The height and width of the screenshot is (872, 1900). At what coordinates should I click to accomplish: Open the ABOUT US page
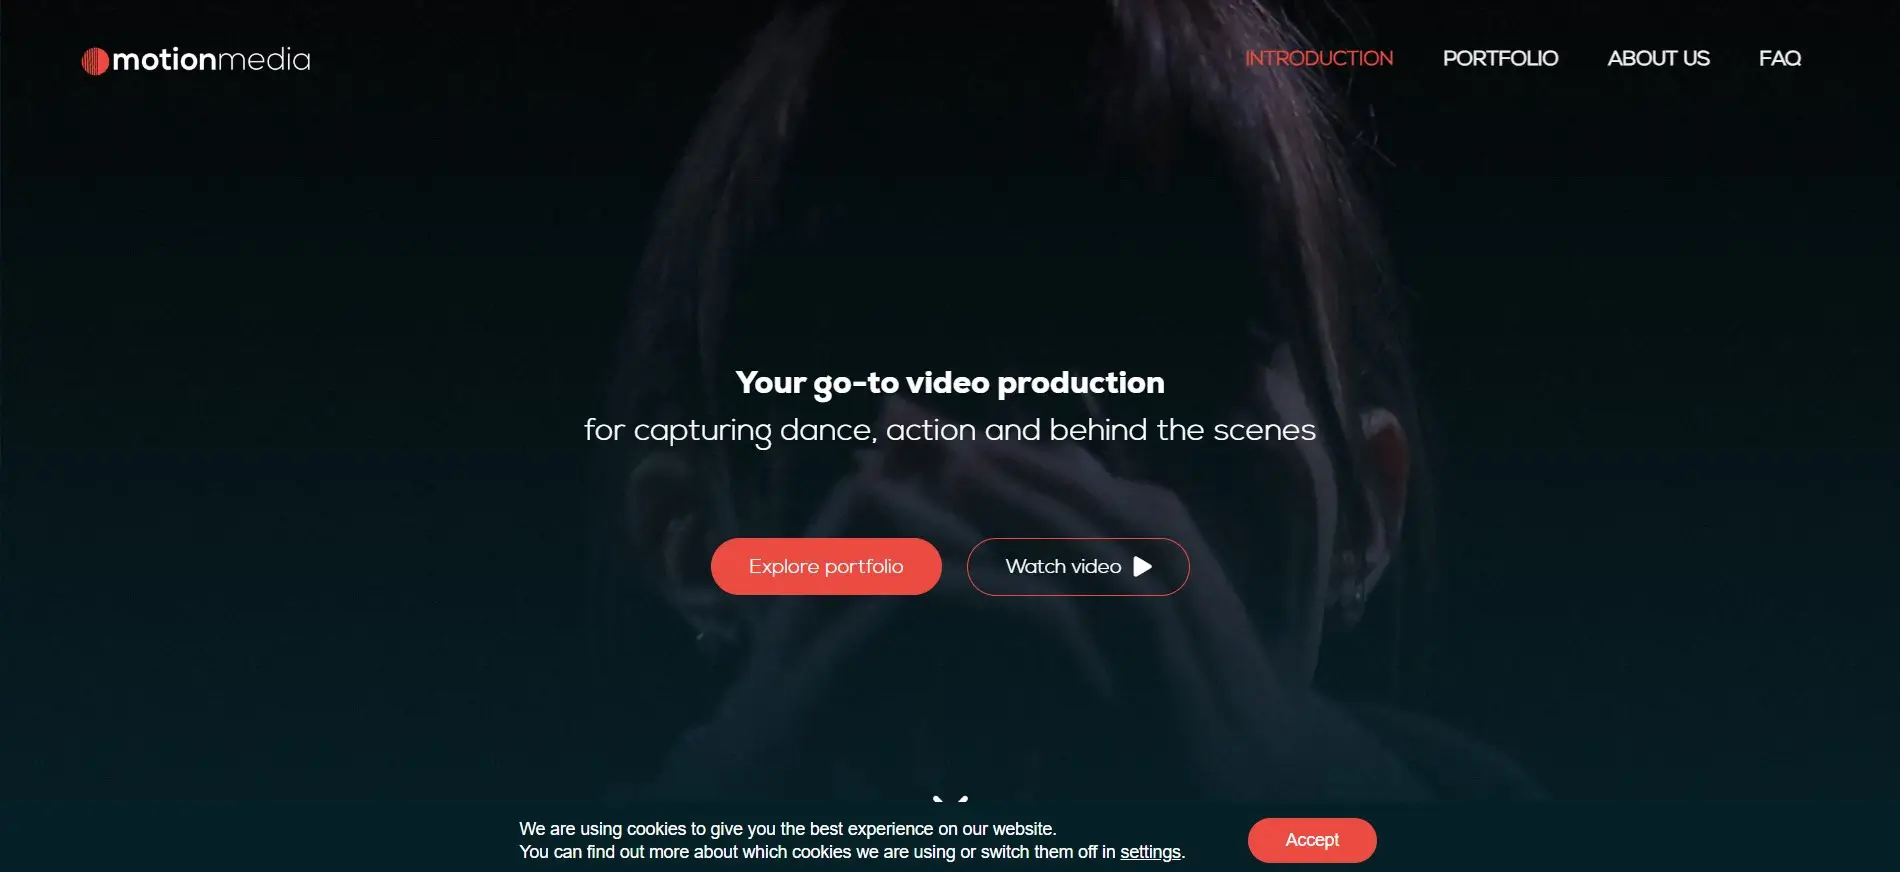tap(1658, 58)
